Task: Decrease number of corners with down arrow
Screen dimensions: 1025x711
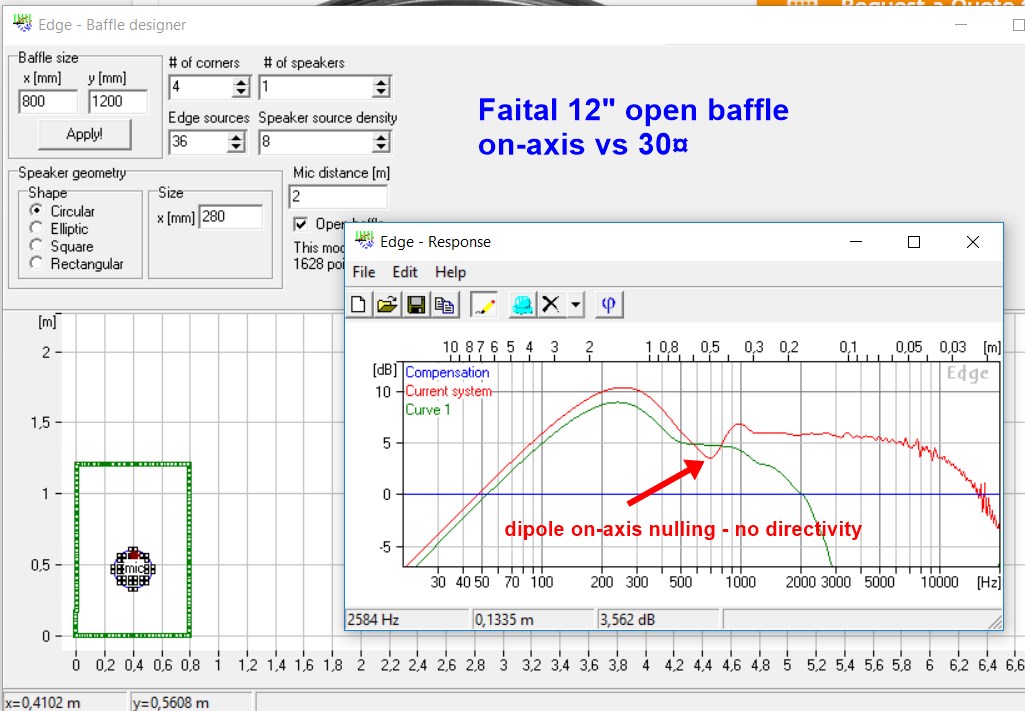Action: pyautogui.click(x=242, y=92)
